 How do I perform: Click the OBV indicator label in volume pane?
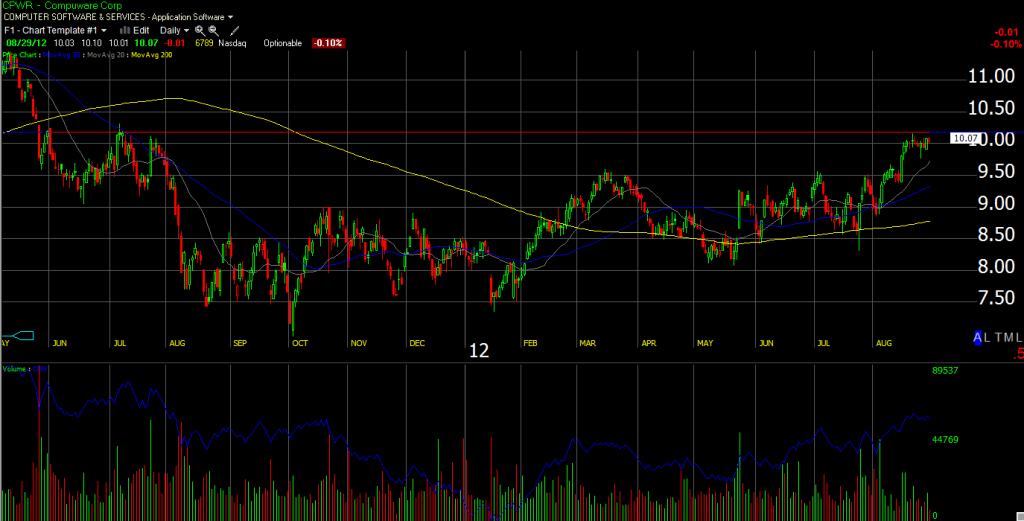coord(42,369)
